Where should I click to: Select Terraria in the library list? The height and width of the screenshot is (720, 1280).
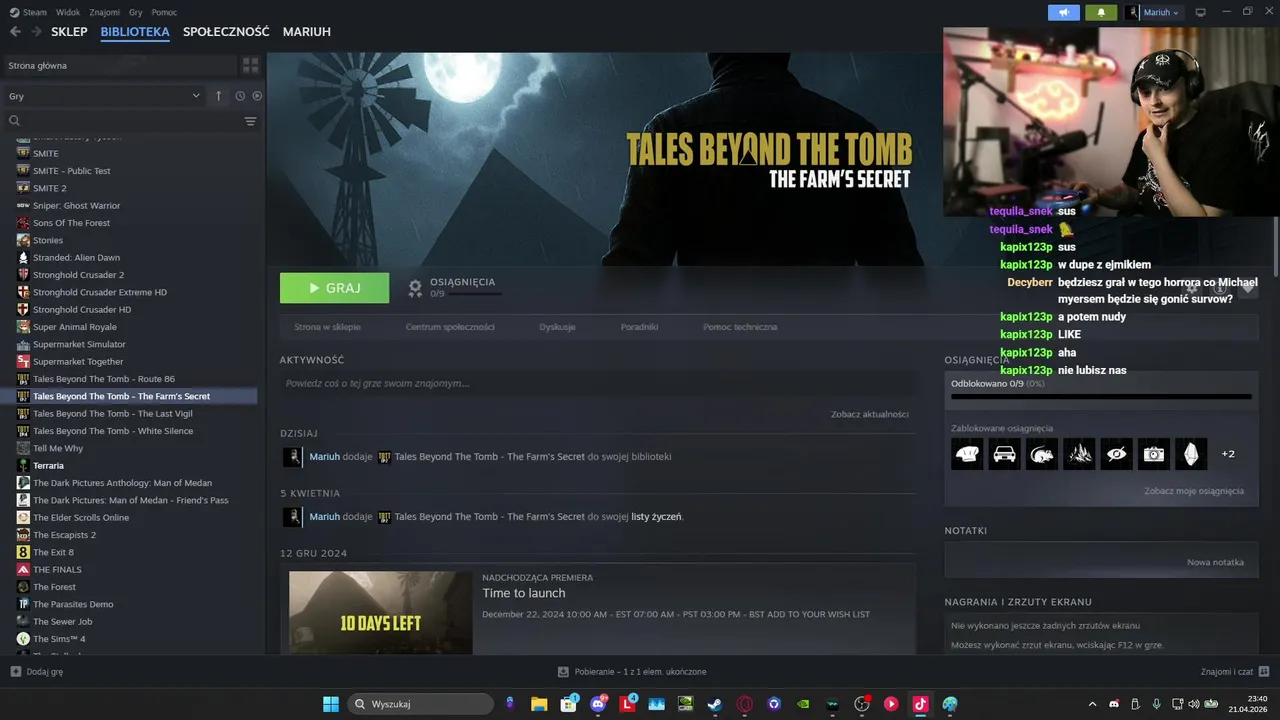click(48, 465)
